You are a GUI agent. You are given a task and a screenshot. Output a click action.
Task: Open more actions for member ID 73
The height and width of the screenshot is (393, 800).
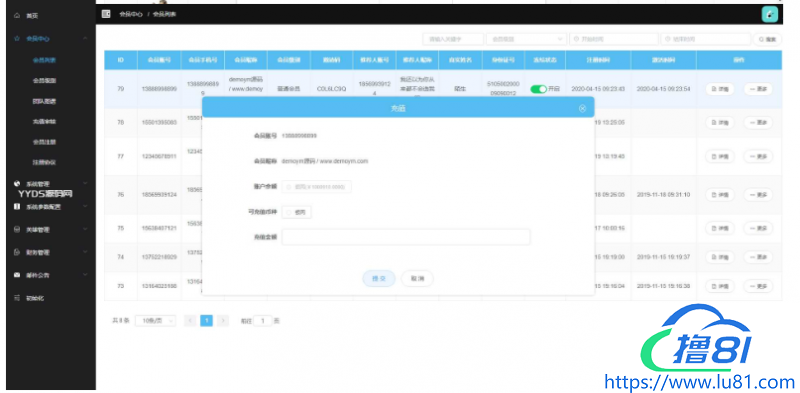(x=758, y=286)
